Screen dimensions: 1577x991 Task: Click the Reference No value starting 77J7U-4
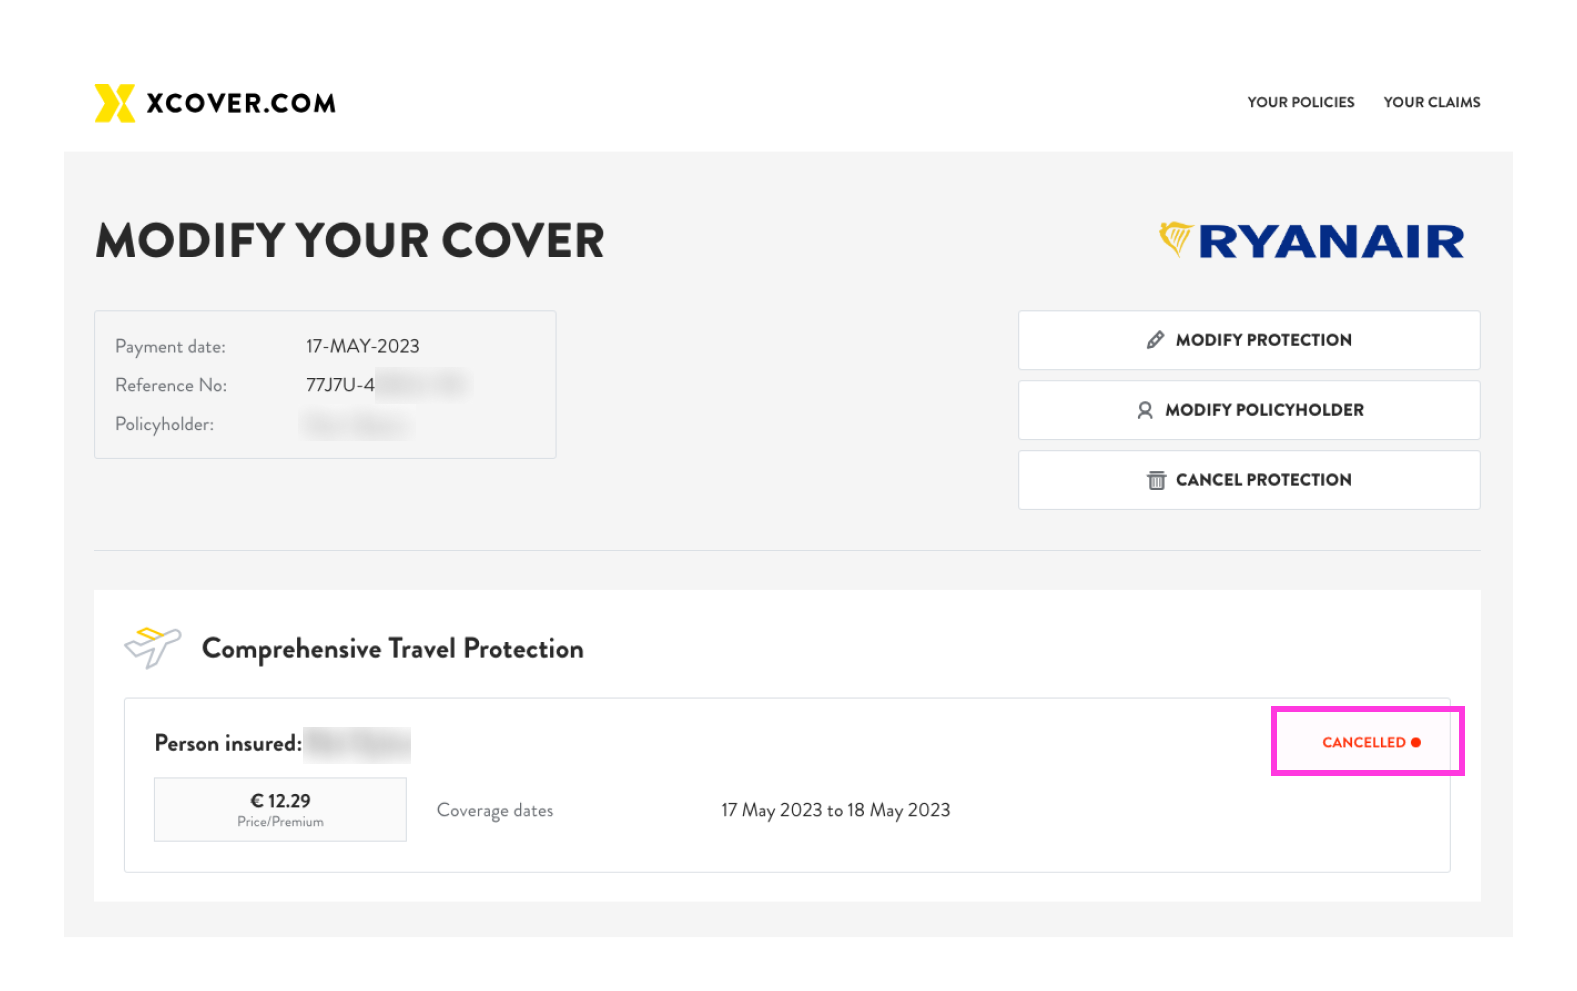point(386,384)
